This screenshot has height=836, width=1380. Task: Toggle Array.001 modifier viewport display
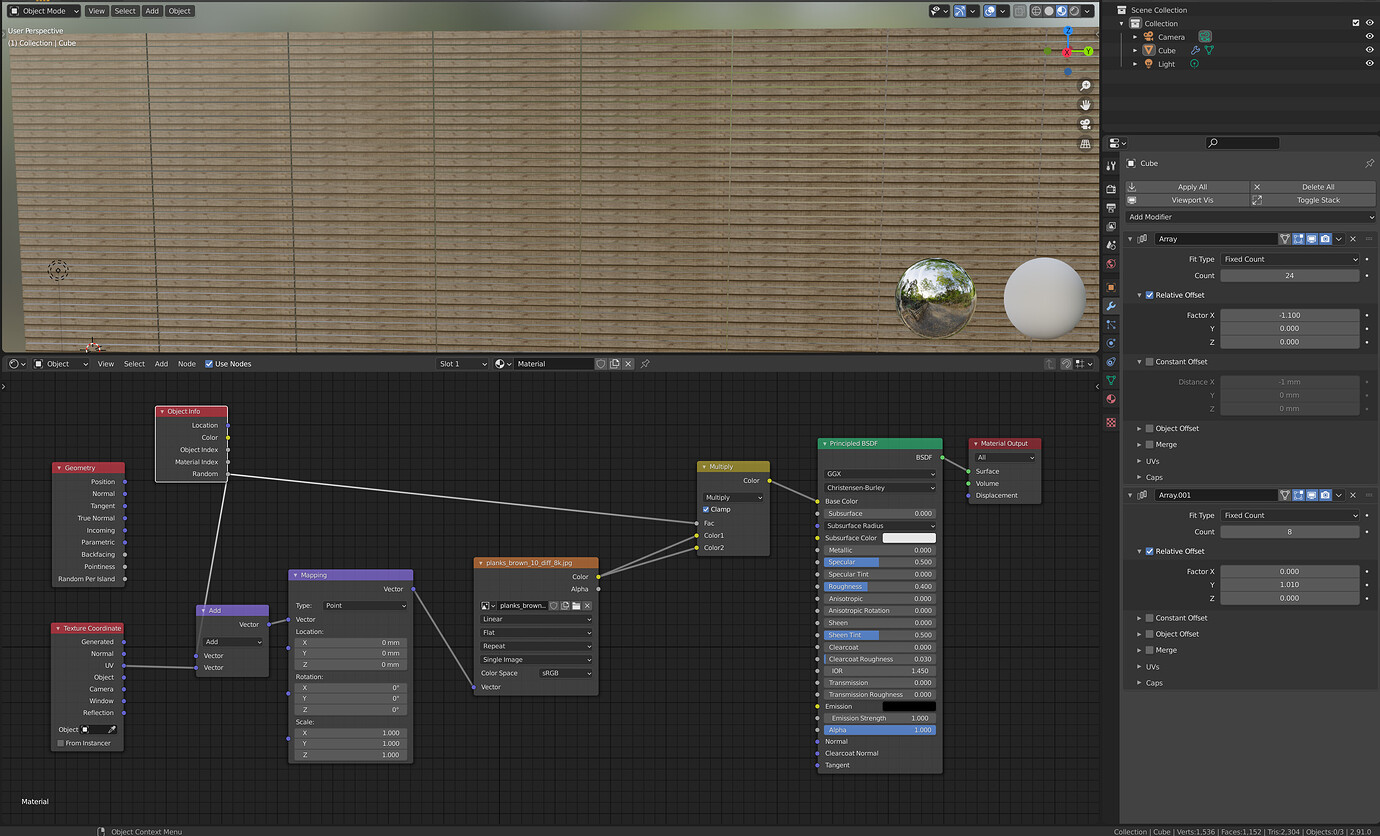click(1311, 495)
